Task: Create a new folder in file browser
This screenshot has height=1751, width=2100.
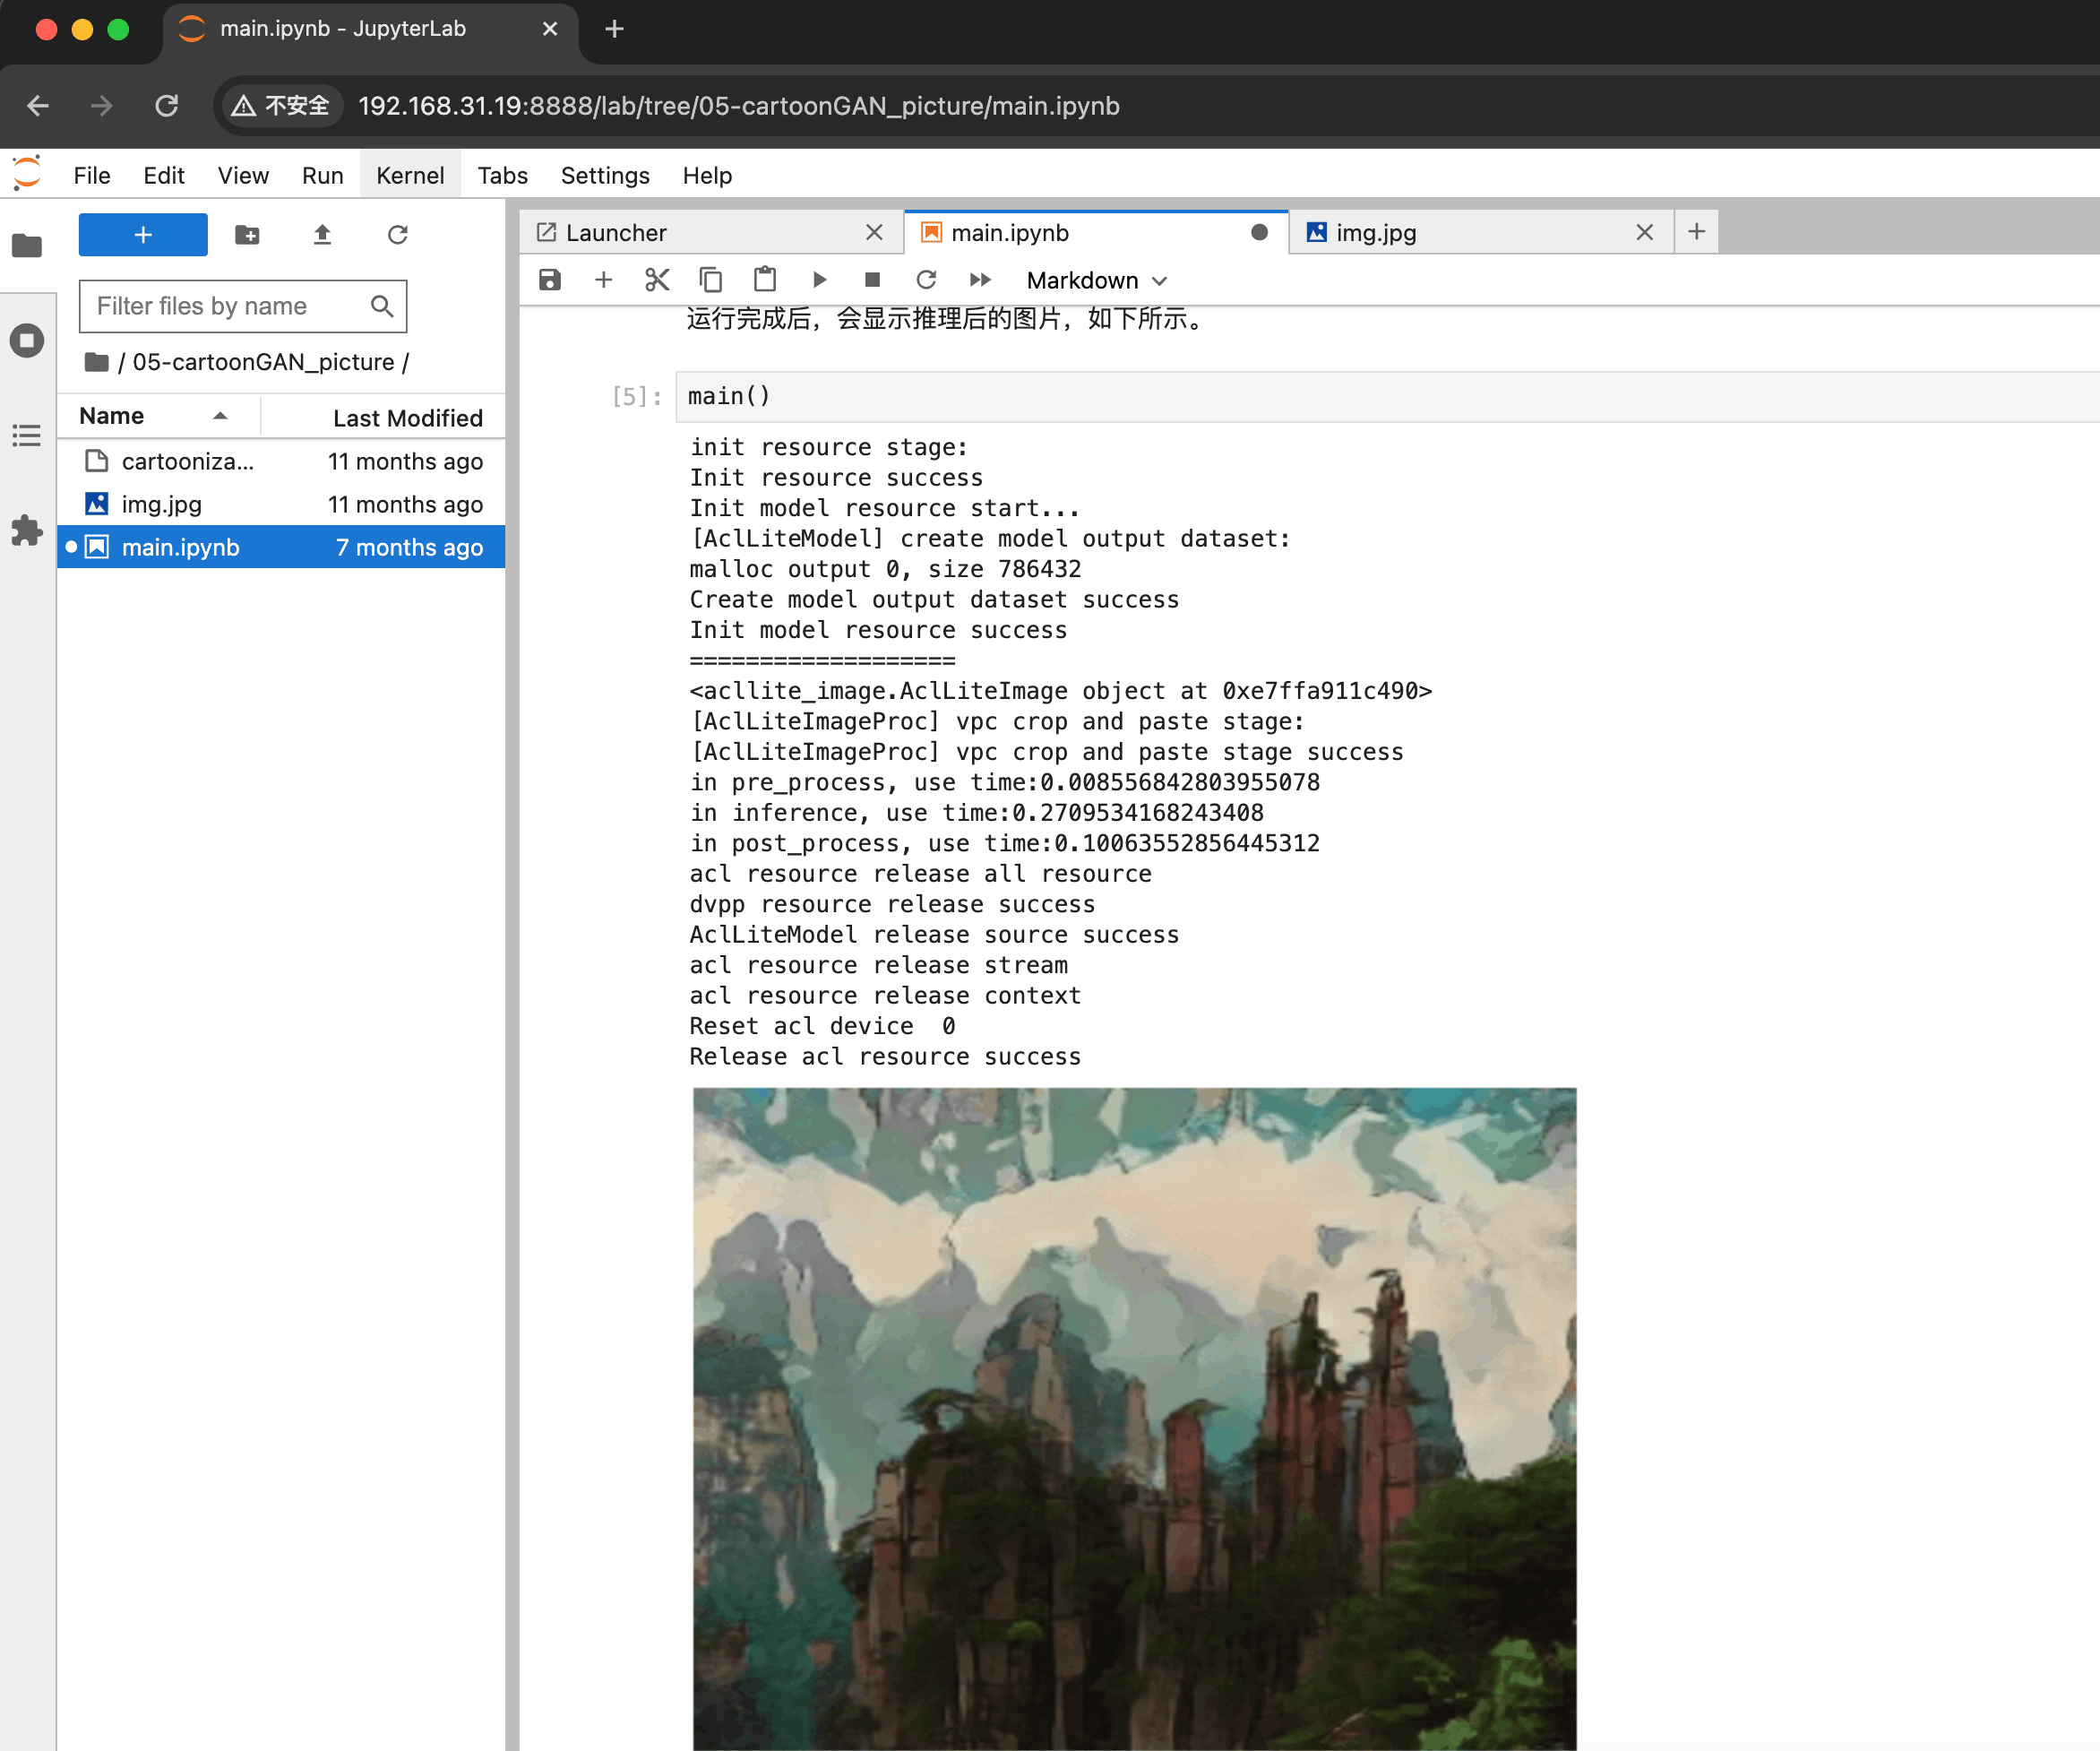Action: 247,235
